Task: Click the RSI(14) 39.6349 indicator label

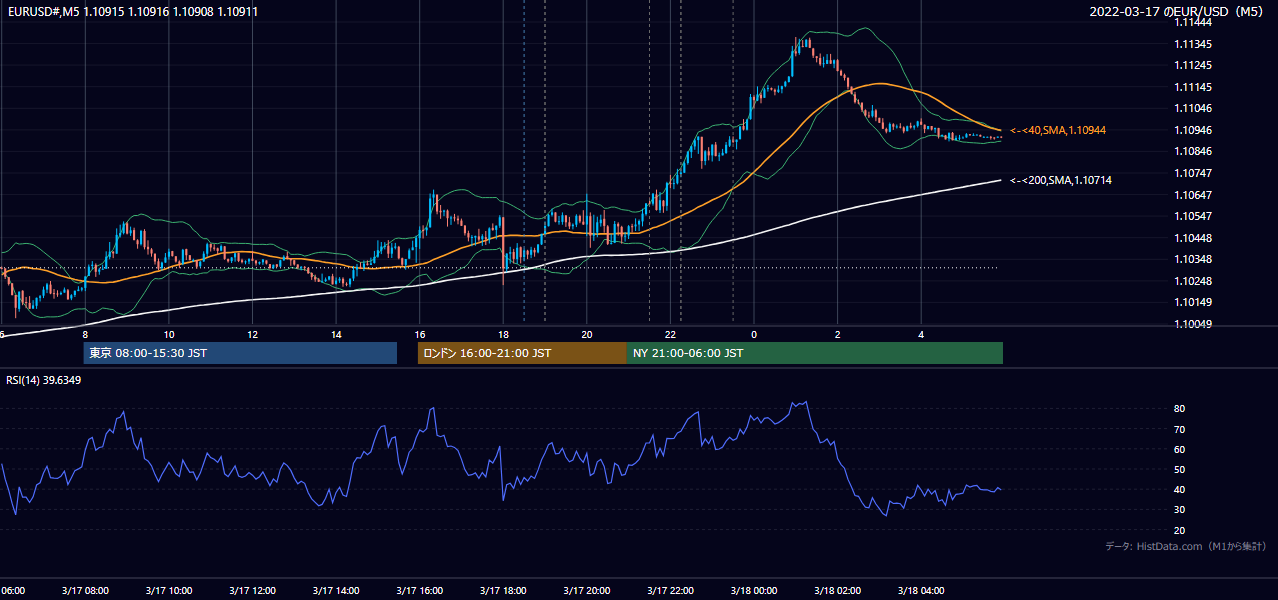Action: tap(44, 380)
